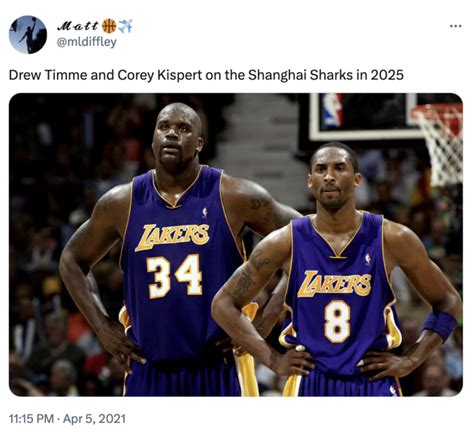Click the small NBA logo on jersey 8

(x=368, y=259)
